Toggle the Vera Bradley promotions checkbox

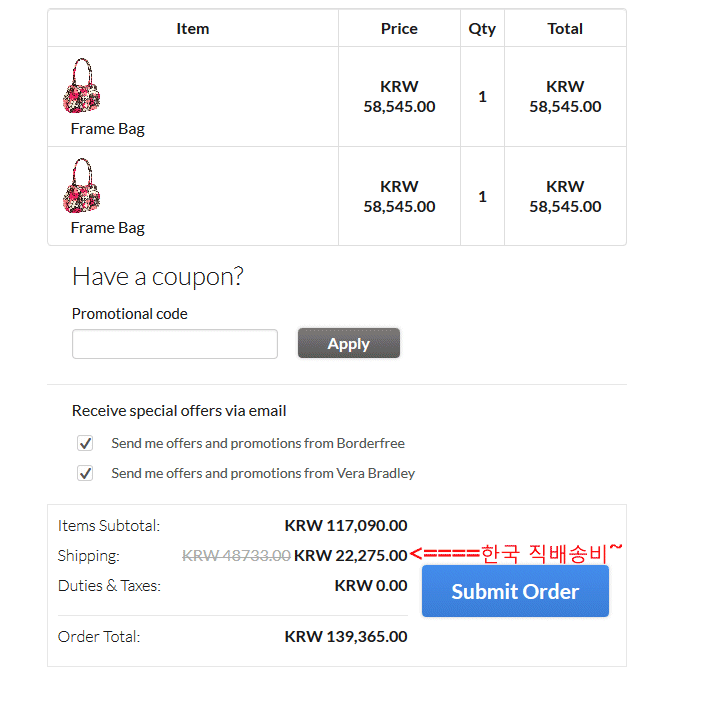[x=86, y=473]
